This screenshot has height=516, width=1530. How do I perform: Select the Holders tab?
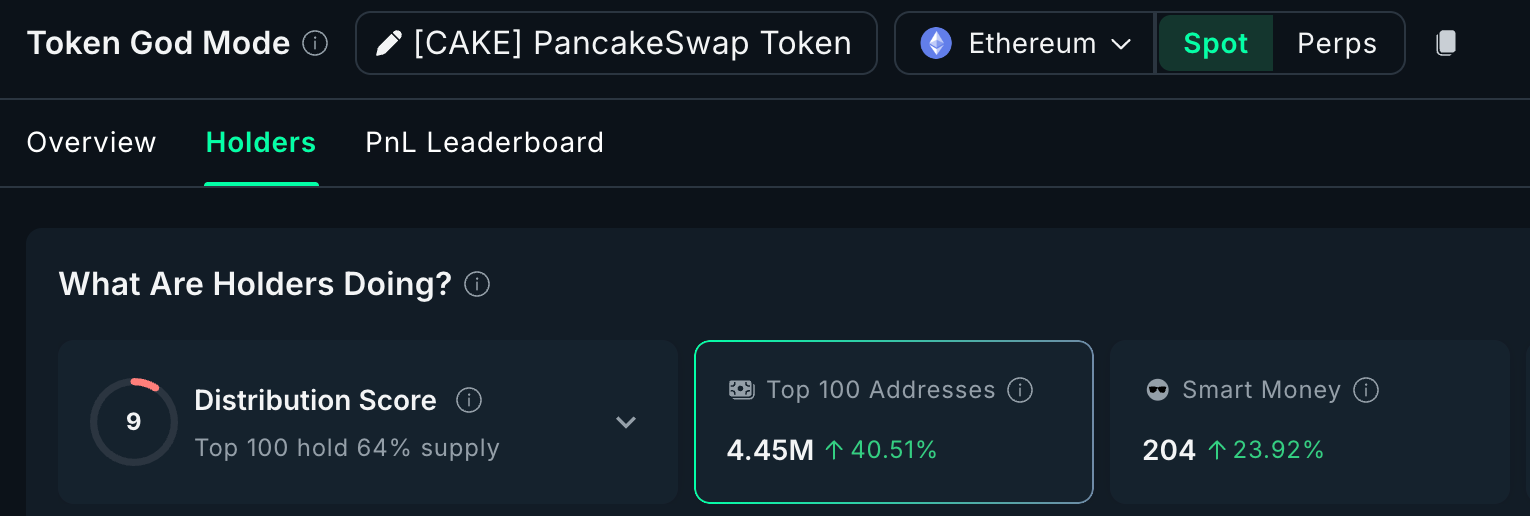pos(261,143)
